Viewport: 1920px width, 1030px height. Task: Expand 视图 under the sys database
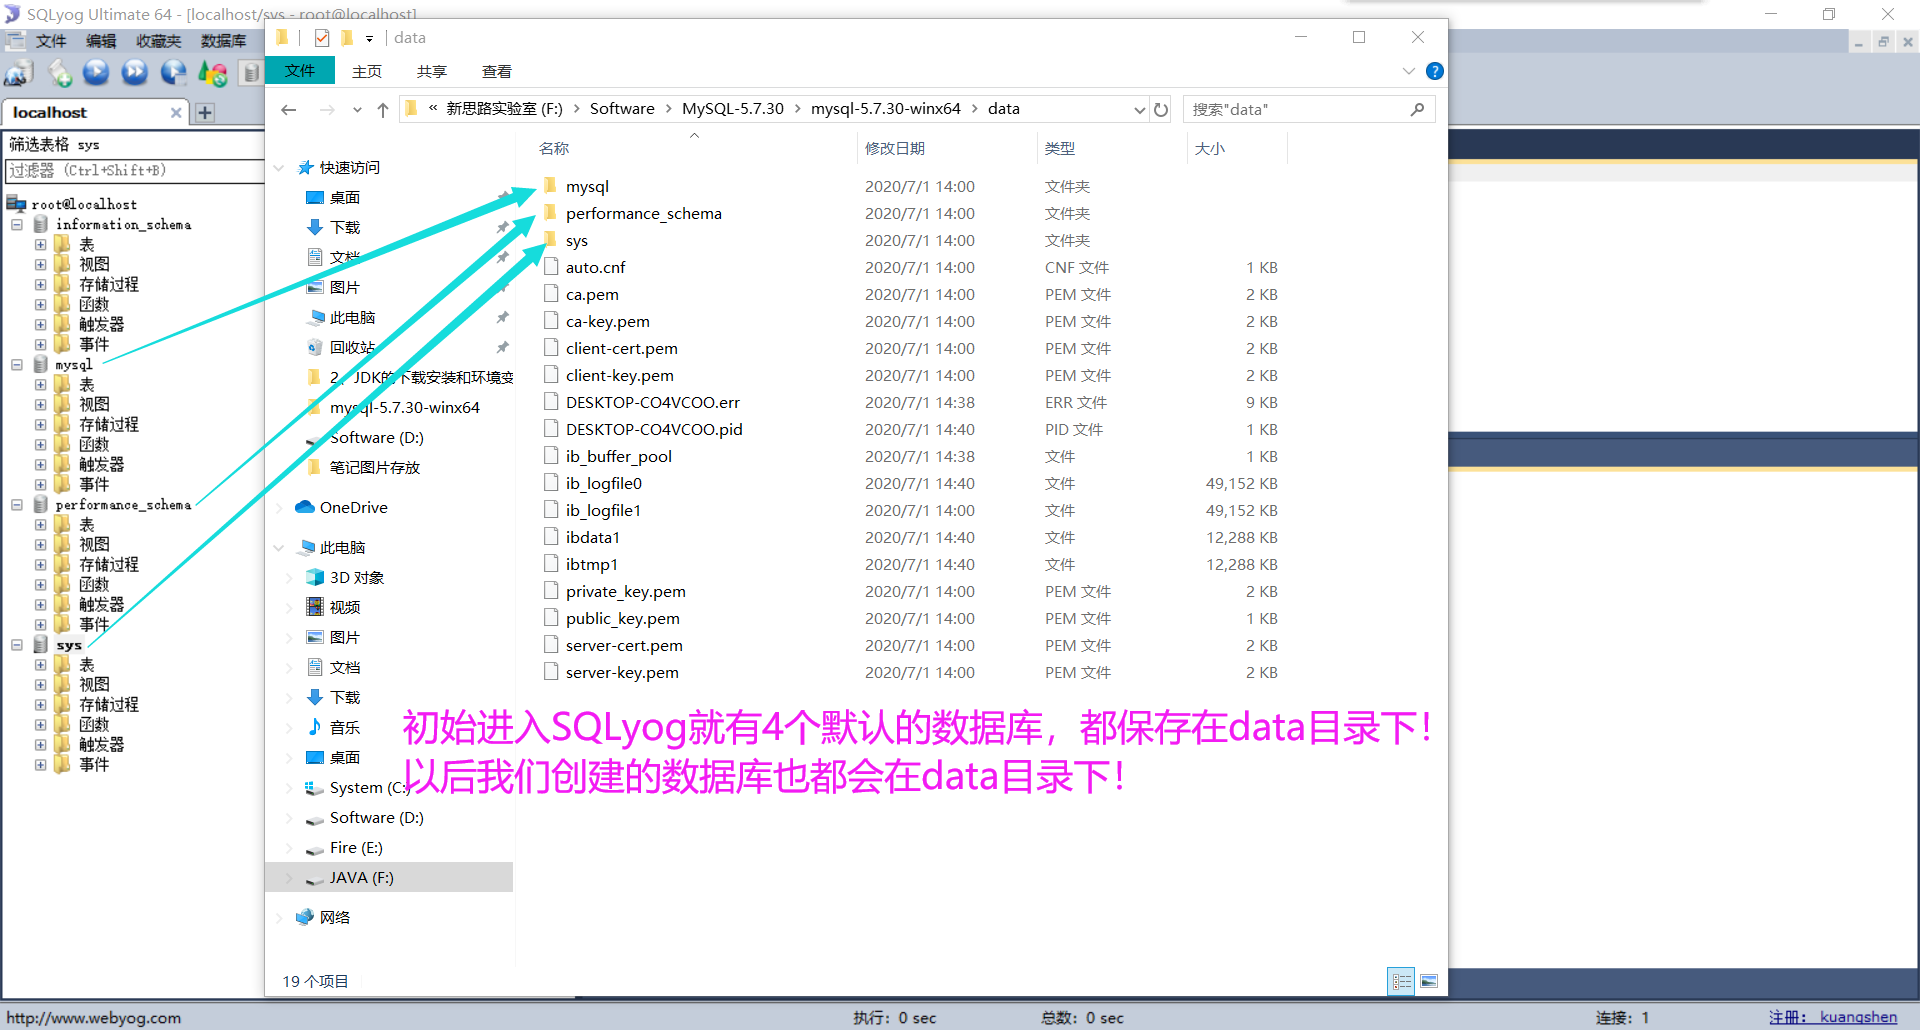pyautogui.click(x=40, y=684)
